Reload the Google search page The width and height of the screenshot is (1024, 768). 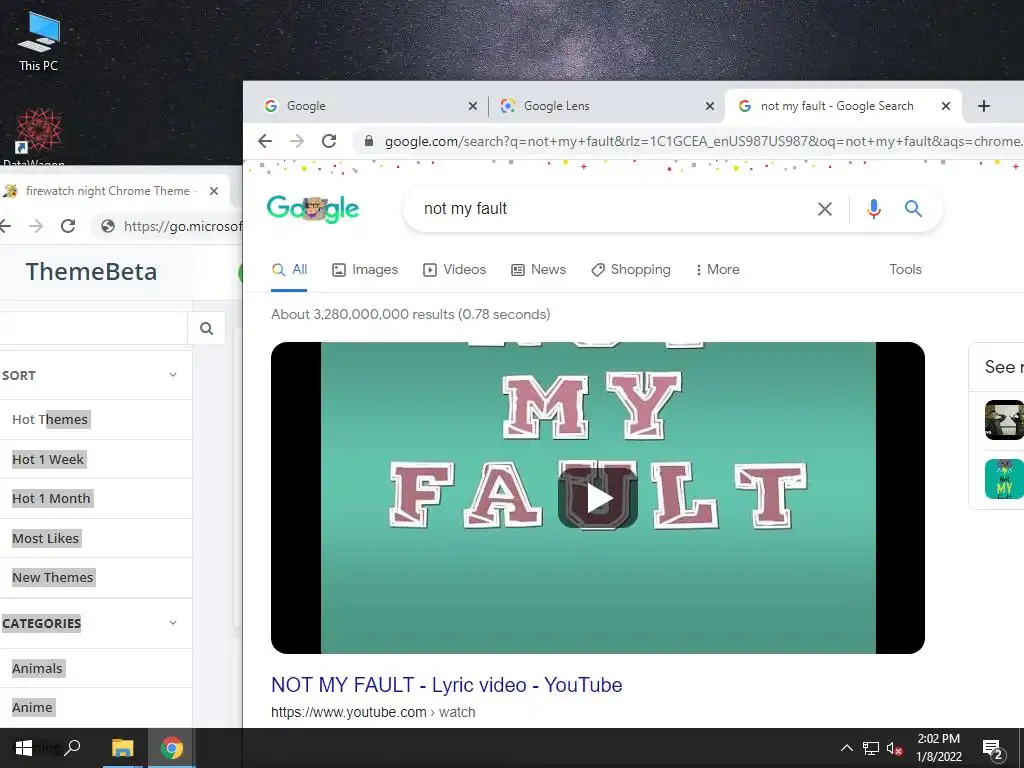point(329,141)
